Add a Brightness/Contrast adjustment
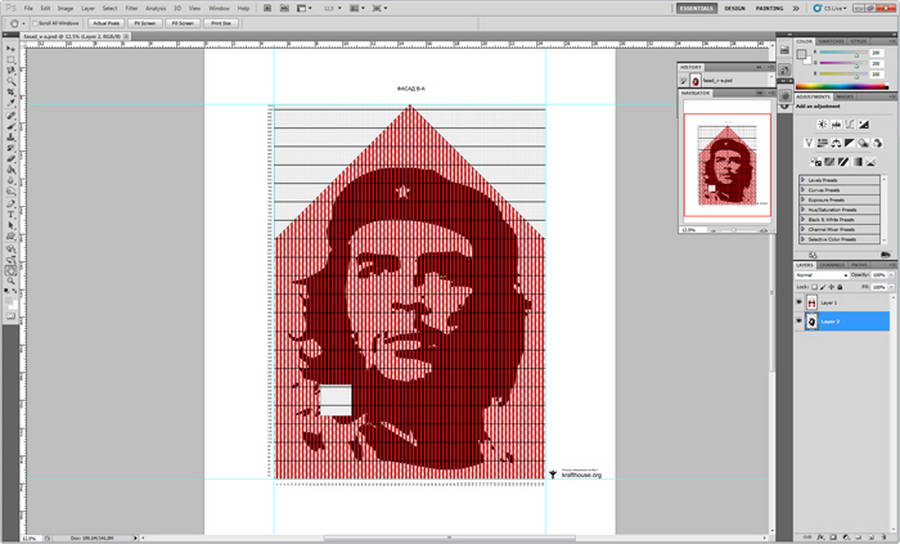Image resolution: width=900 pixels, height=544 pixels. [823, 125]
